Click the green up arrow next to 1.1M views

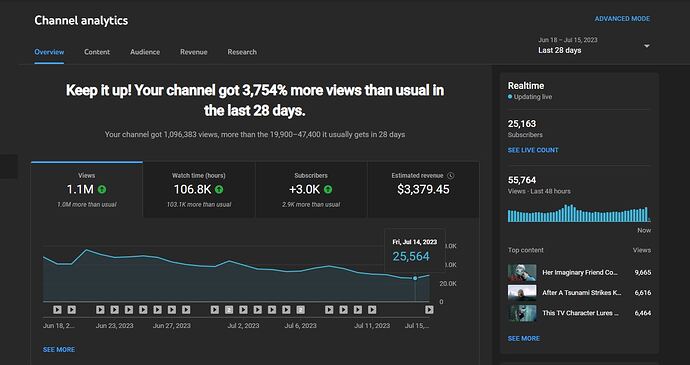point(102,190)
